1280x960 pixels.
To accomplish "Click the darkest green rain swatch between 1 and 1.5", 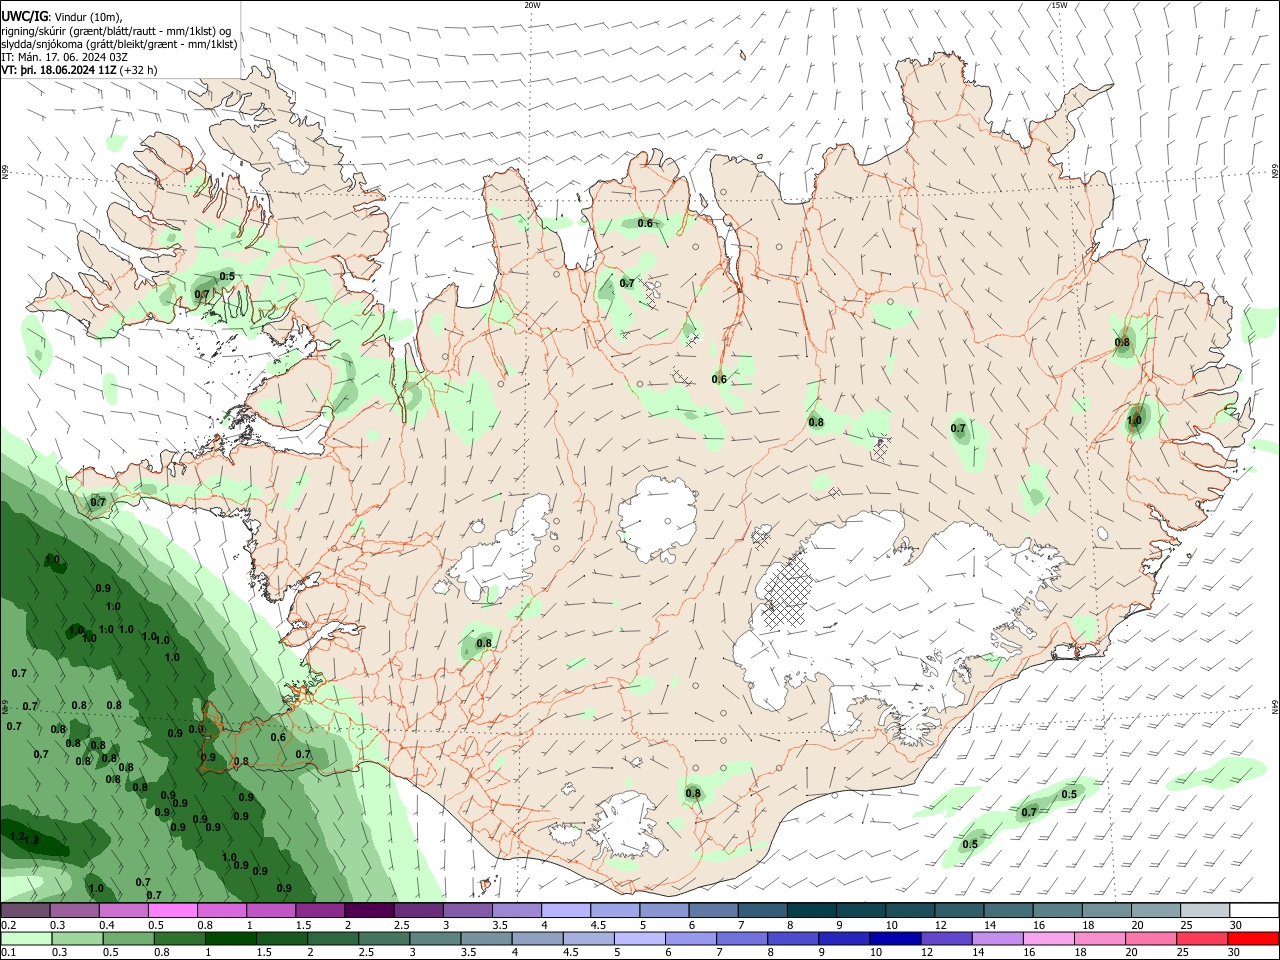I will click(x=229, y=938).
